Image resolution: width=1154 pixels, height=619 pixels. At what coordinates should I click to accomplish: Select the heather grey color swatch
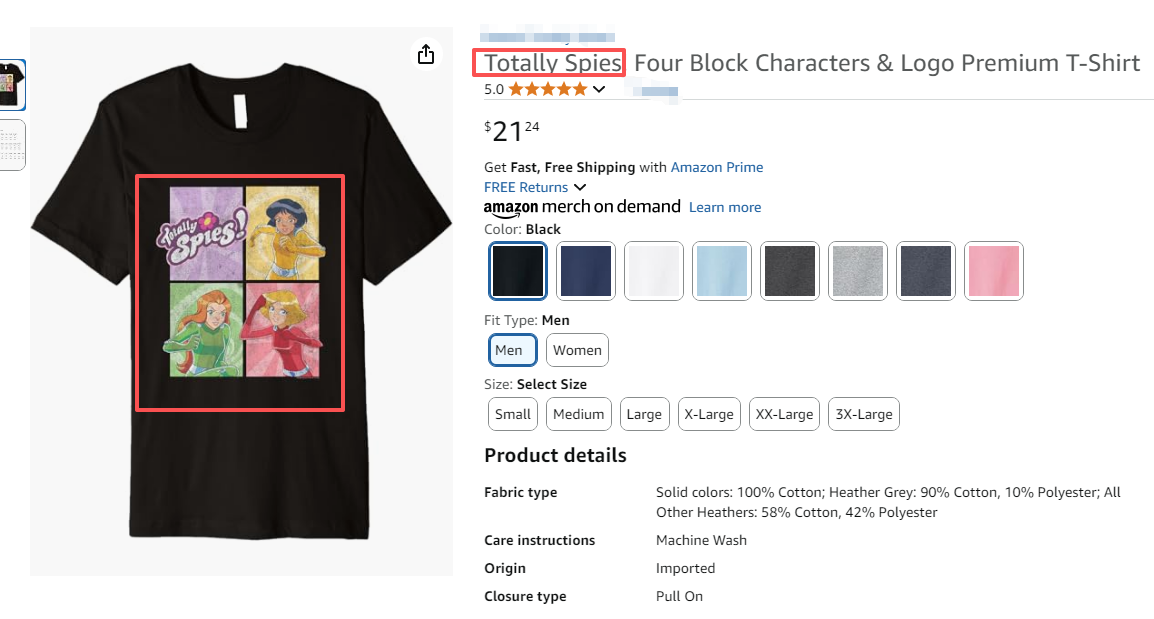(x=858, y=270)
